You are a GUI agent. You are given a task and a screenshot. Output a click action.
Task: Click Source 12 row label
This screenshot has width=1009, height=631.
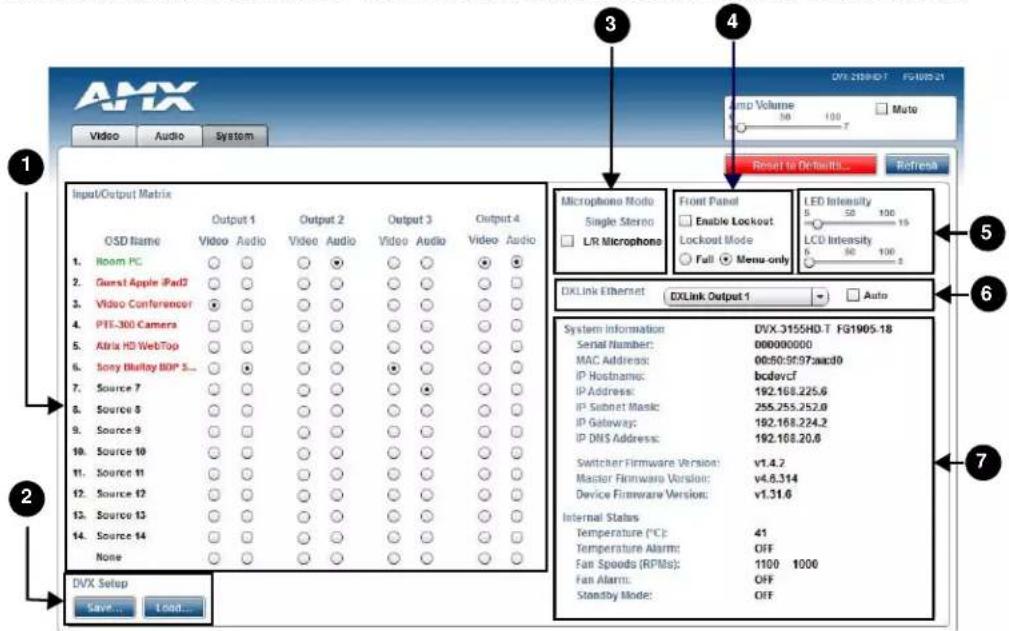point(121,493)
